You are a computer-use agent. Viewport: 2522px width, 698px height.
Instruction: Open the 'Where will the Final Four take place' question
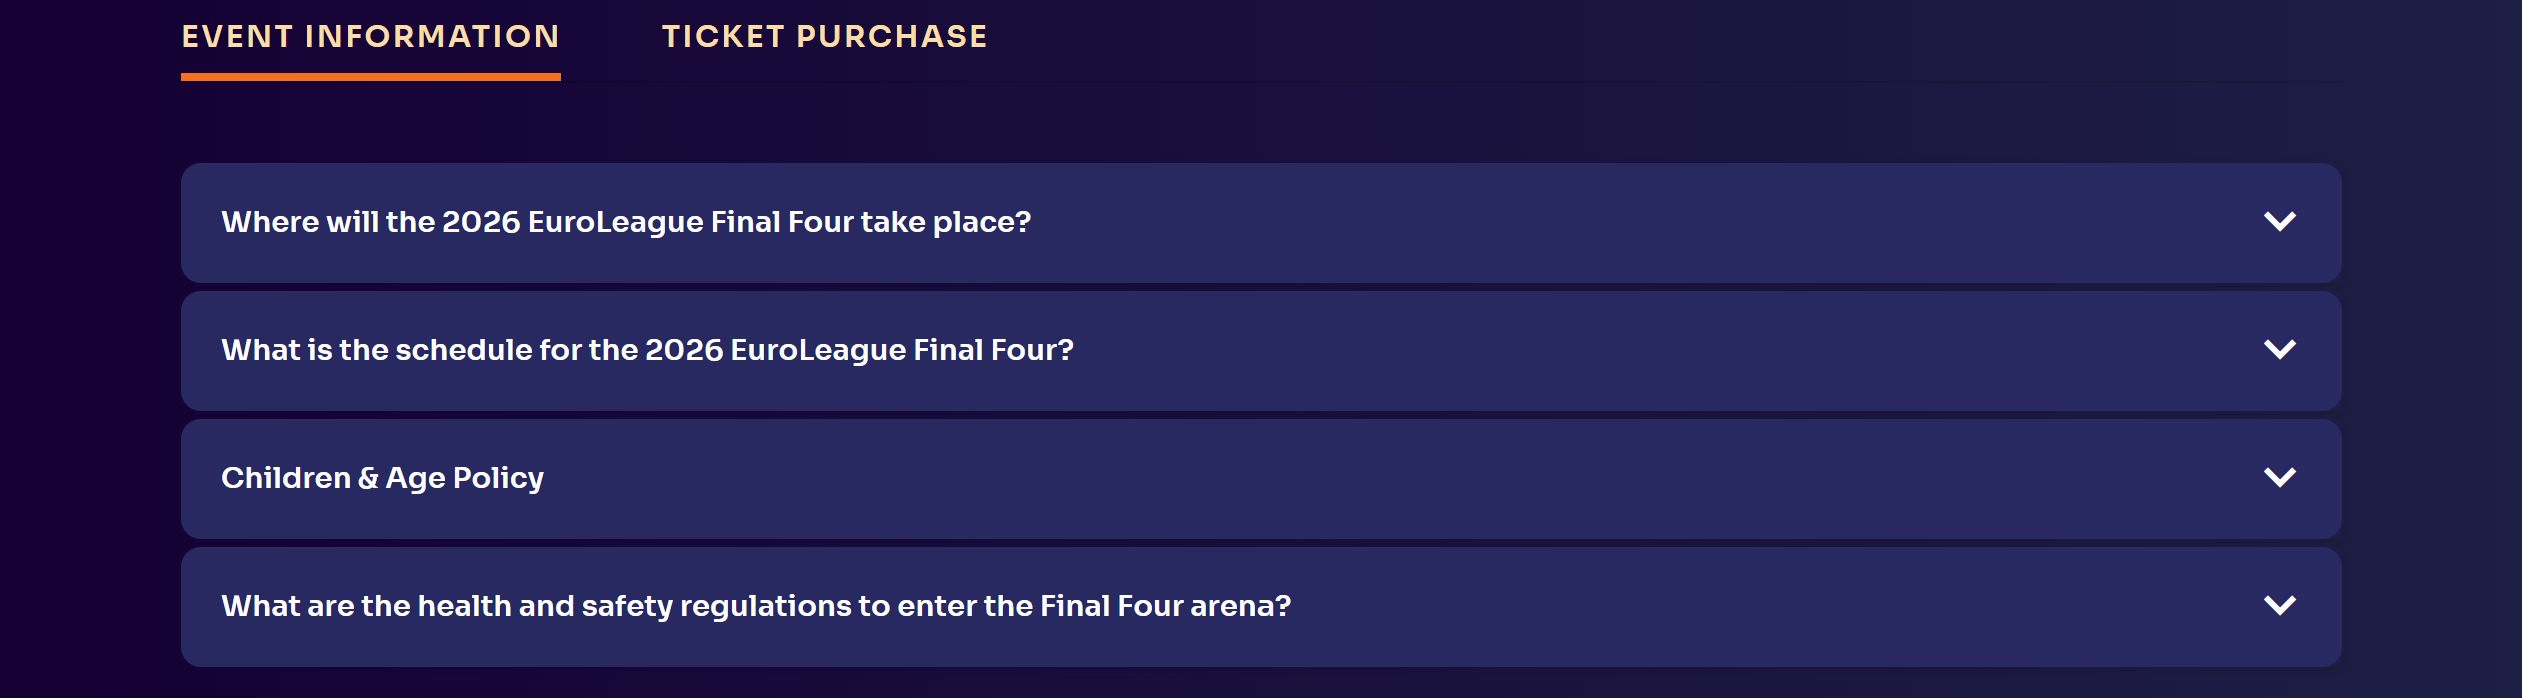click(x=625, y=222)
